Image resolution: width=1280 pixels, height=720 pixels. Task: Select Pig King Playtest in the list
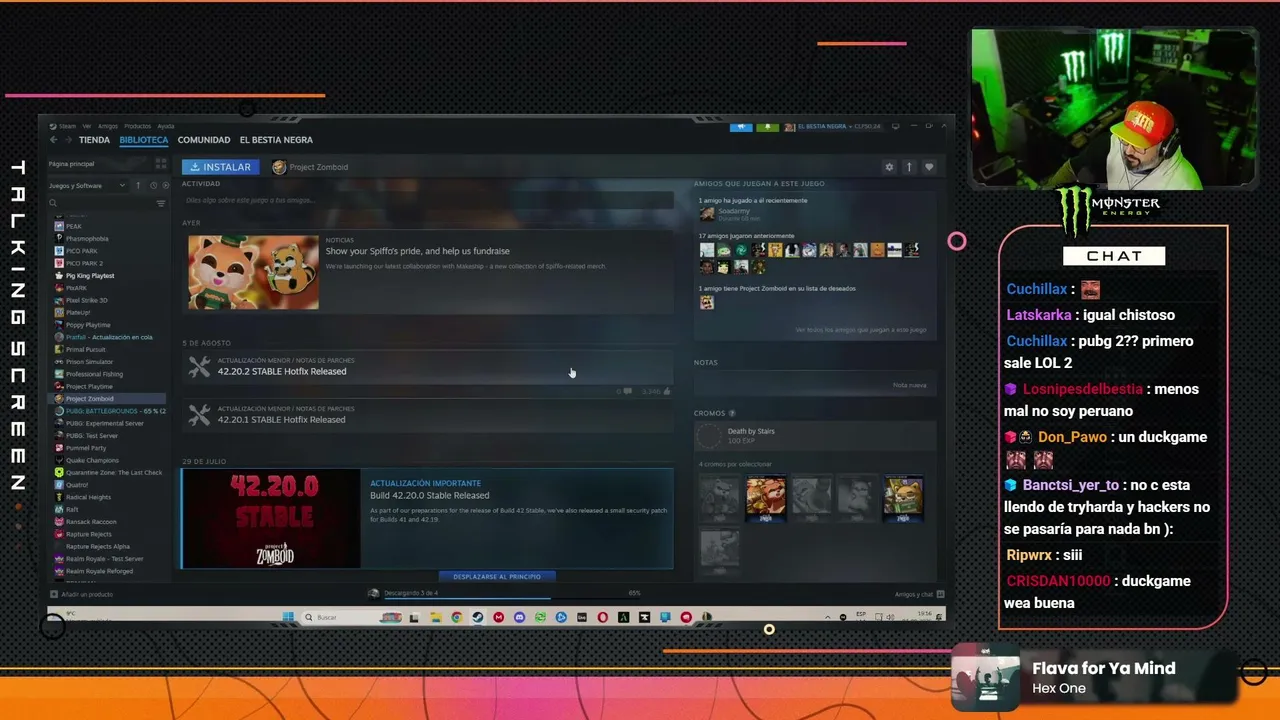coord(90,276)
